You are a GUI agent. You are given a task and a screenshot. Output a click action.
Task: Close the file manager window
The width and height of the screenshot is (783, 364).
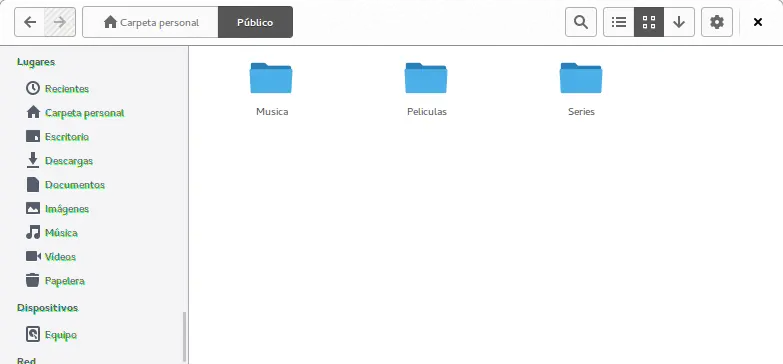click(x=758, y=22)
